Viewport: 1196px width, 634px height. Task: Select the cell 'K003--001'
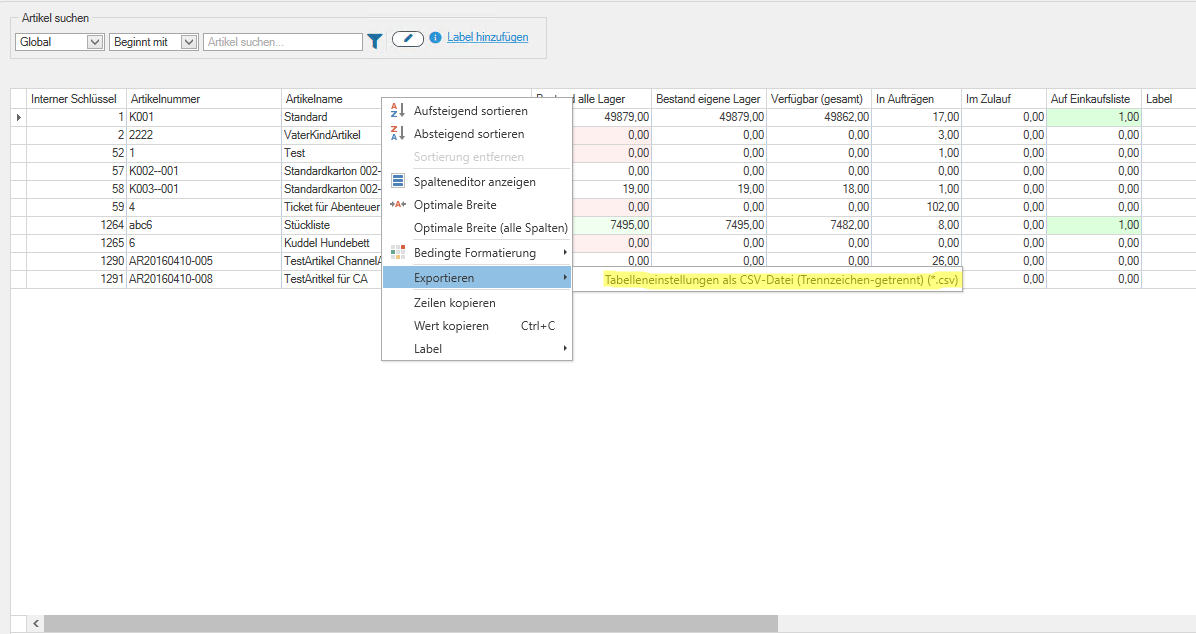(x=204, y=189)
